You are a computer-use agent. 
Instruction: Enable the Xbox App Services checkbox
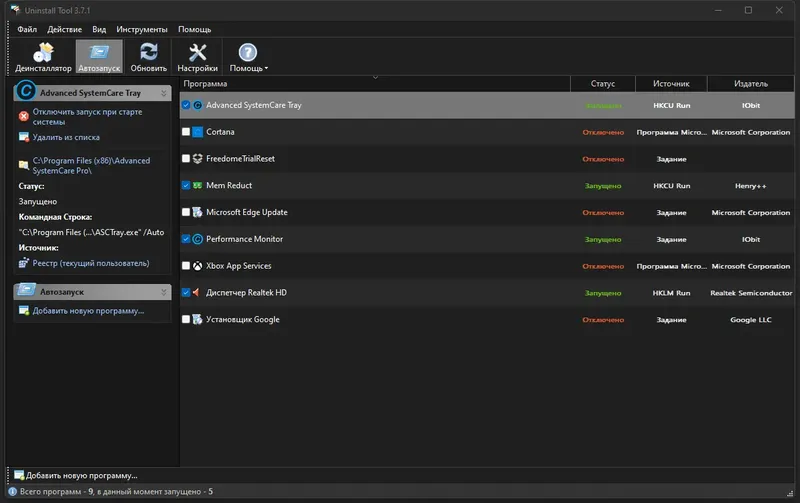click(186, 266)
